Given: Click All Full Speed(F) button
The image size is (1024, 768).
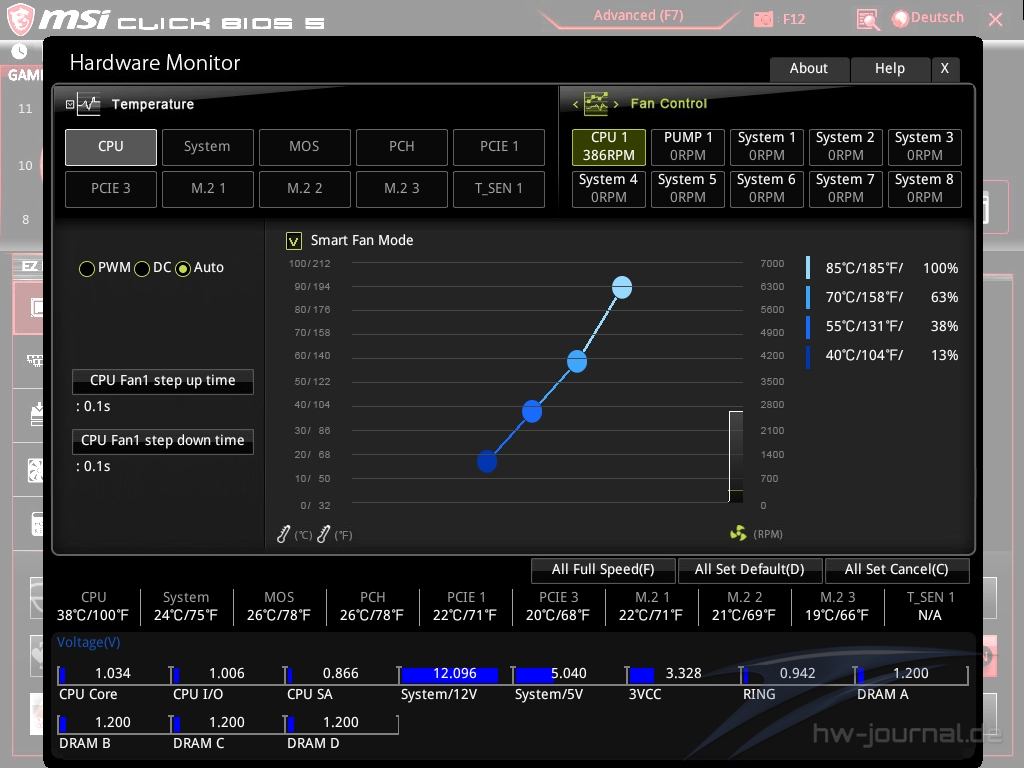Looking at the screenshot, I should pos(603,569).
